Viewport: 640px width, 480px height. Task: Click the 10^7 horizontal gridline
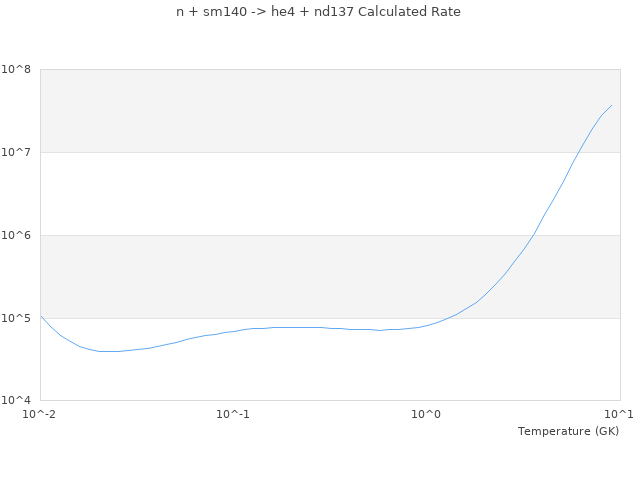coord(300,152)
